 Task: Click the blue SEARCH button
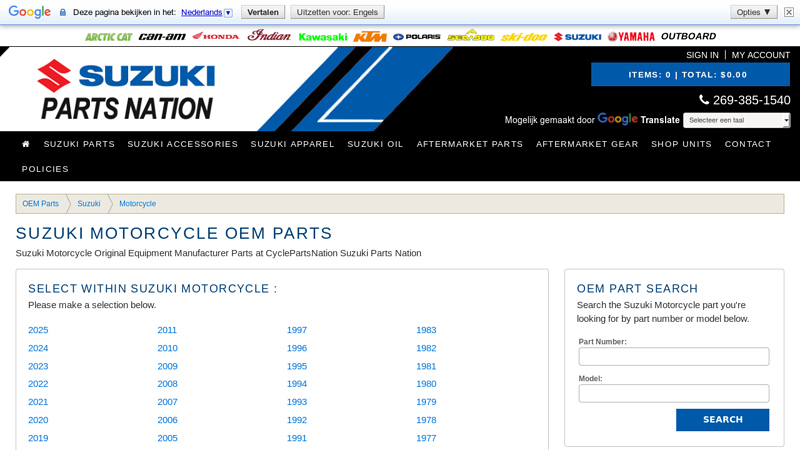[x=722, y=419]
